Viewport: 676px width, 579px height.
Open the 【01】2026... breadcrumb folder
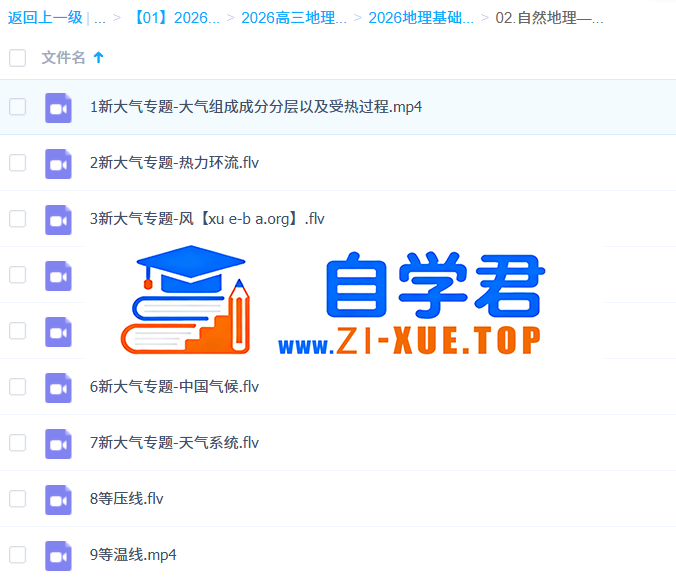(x=176, y=18)
